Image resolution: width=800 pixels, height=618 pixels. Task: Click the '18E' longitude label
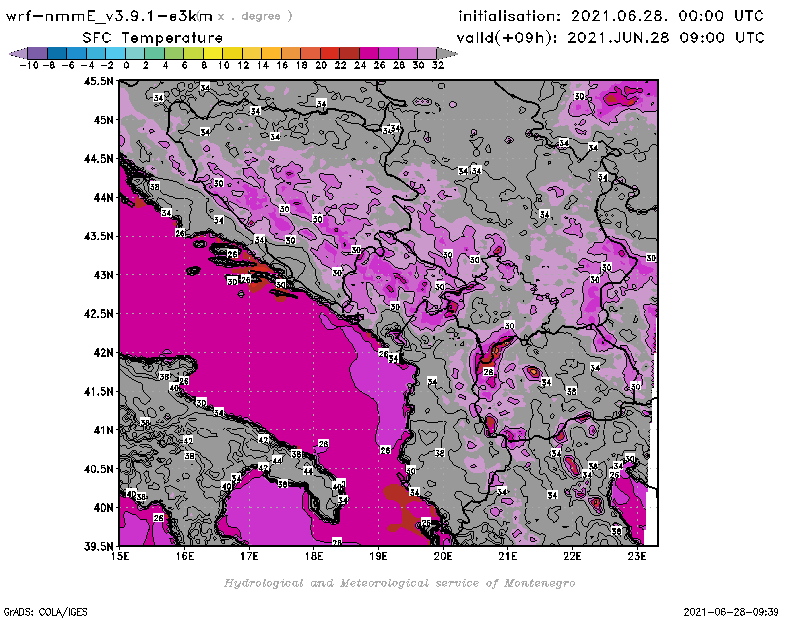coord(314,556)
